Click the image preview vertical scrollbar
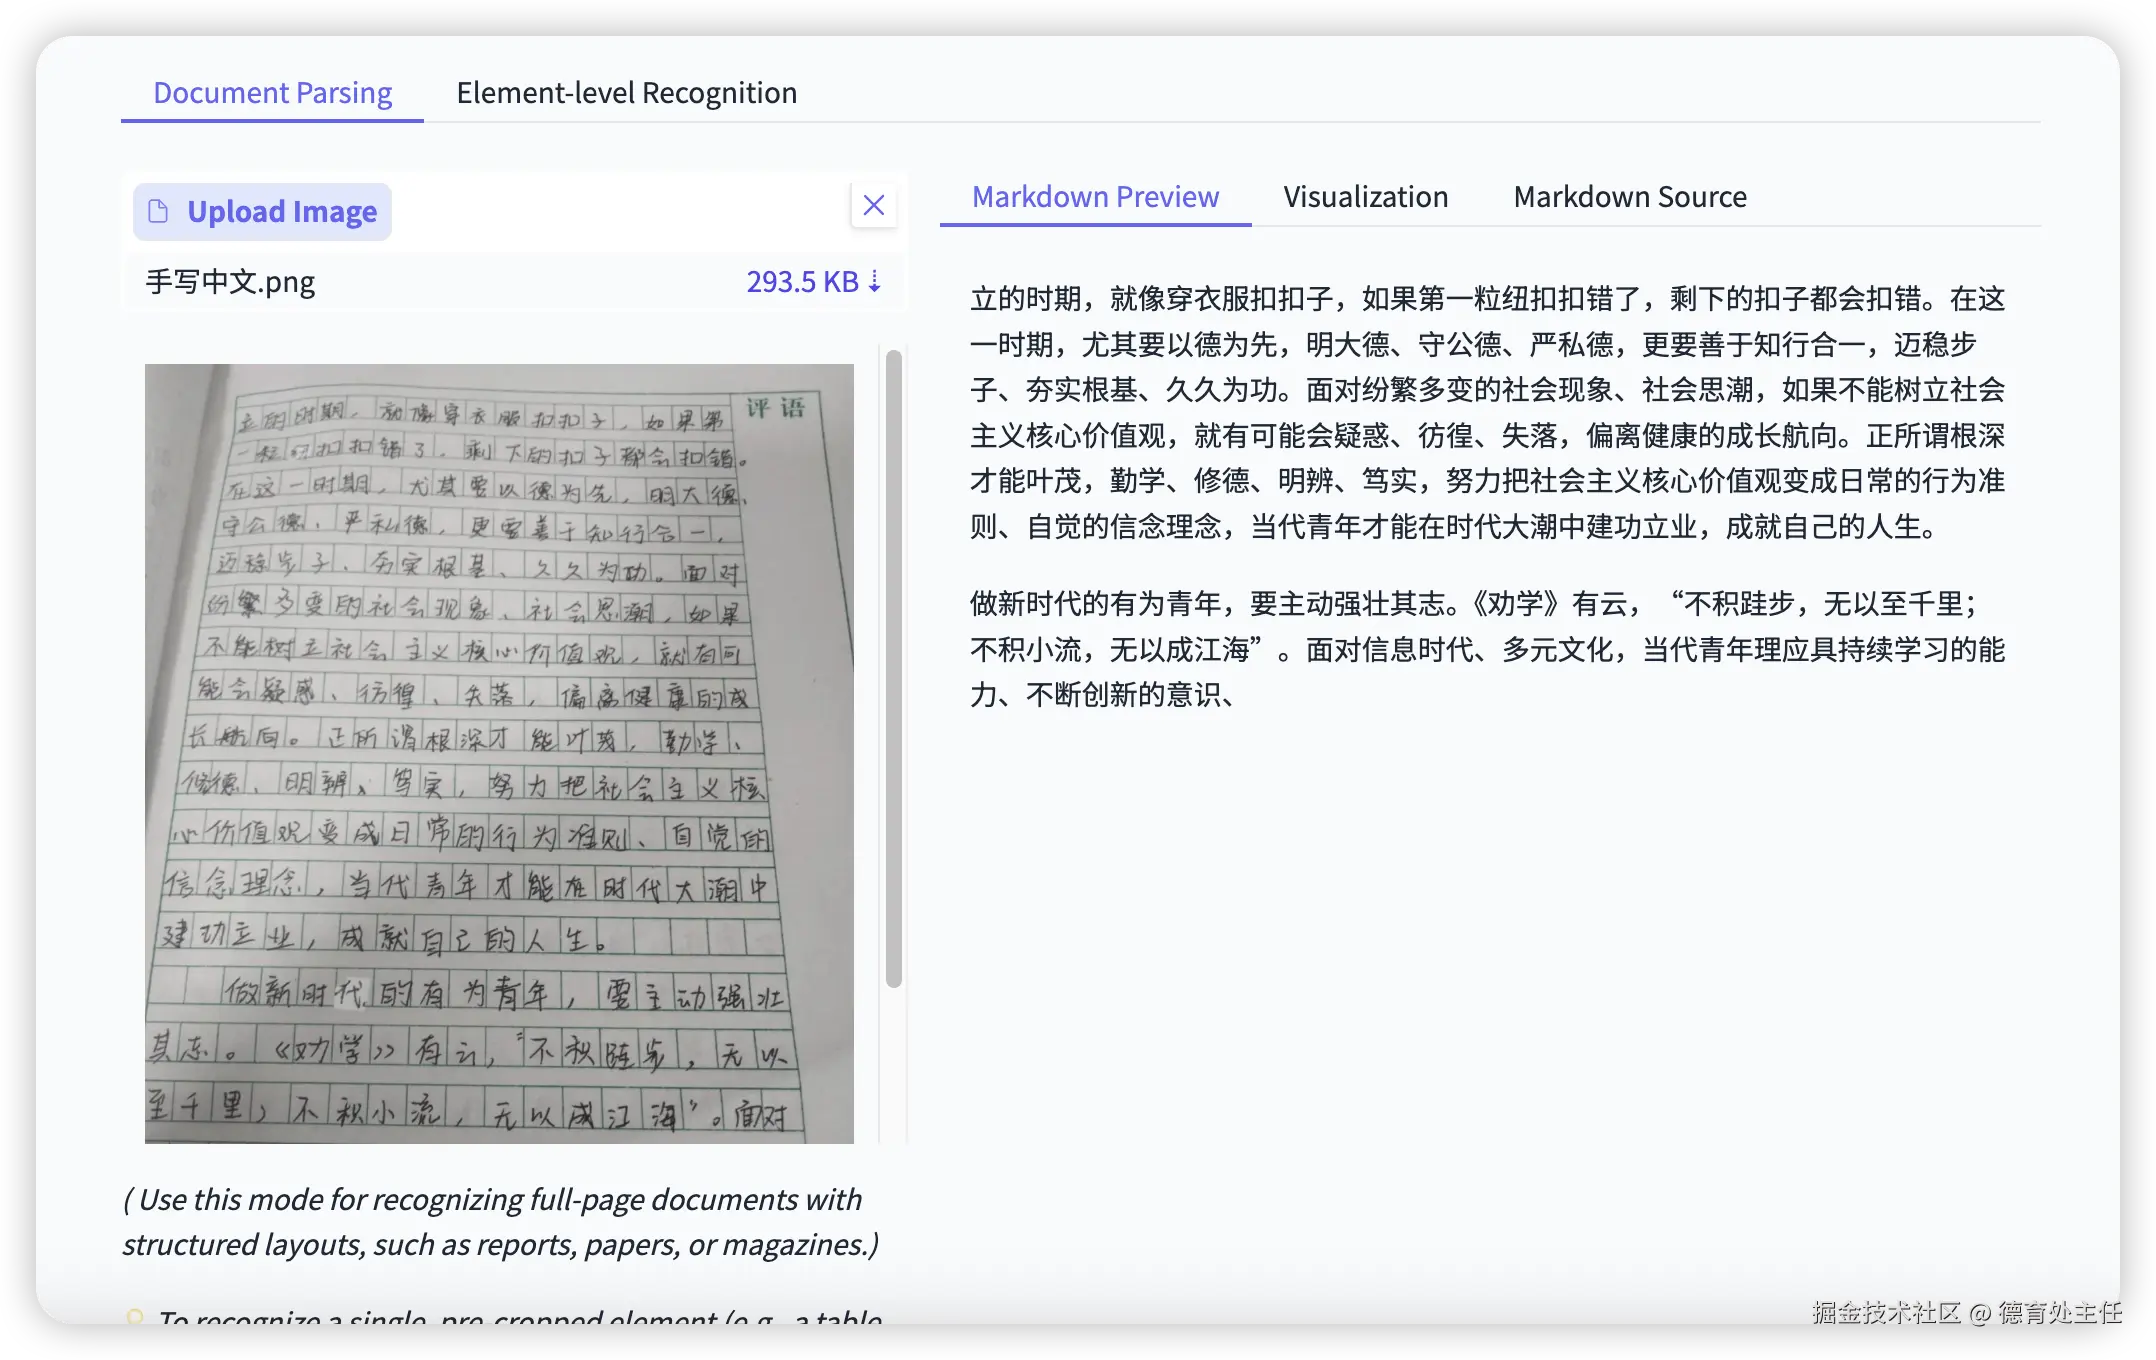2156x1360 pixels. 893,668
